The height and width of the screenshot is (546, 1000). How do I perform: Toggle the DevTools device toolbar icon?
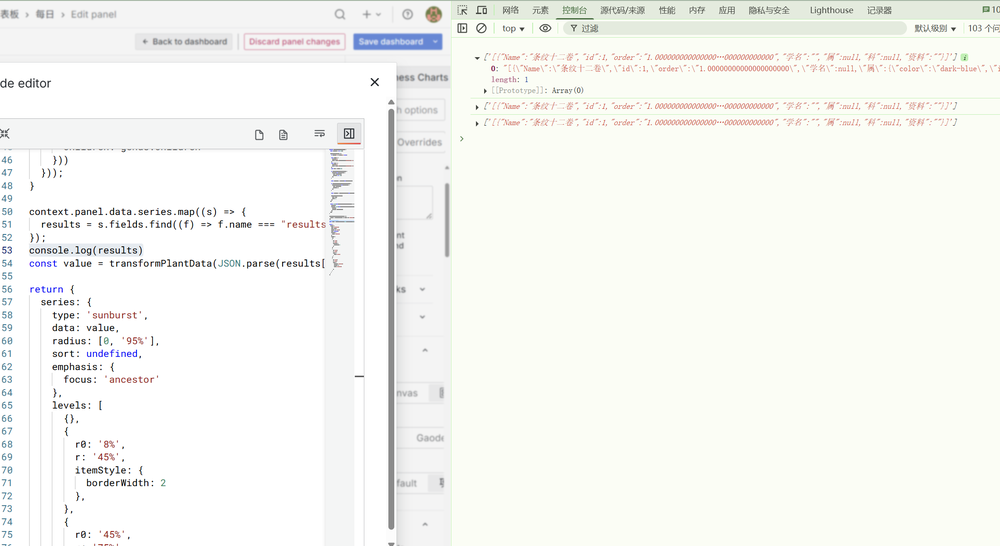coord(482,10)
